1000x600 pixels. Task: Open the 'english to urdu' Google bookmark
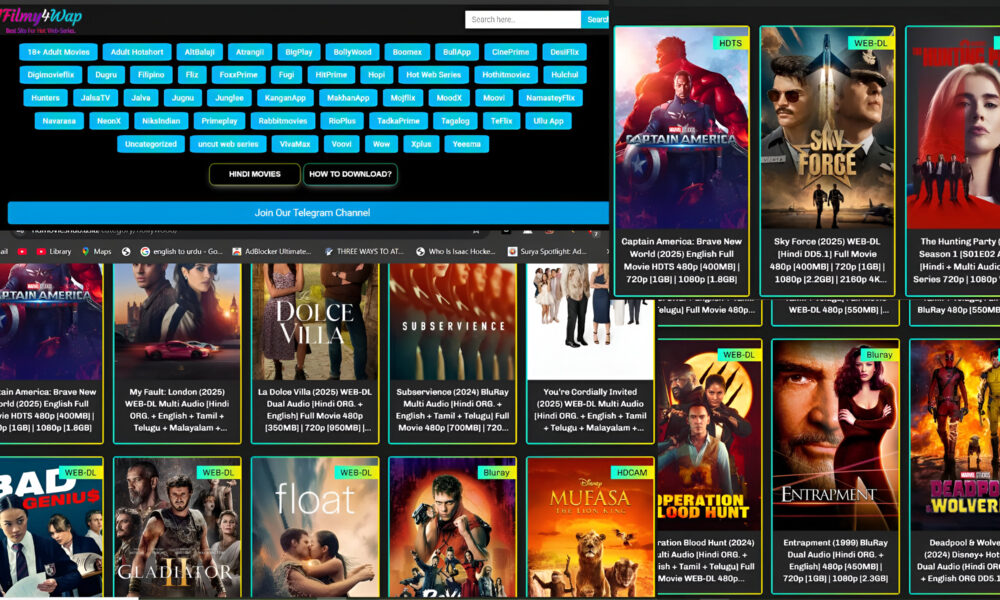pyautogui.click(x=181, y=252)
